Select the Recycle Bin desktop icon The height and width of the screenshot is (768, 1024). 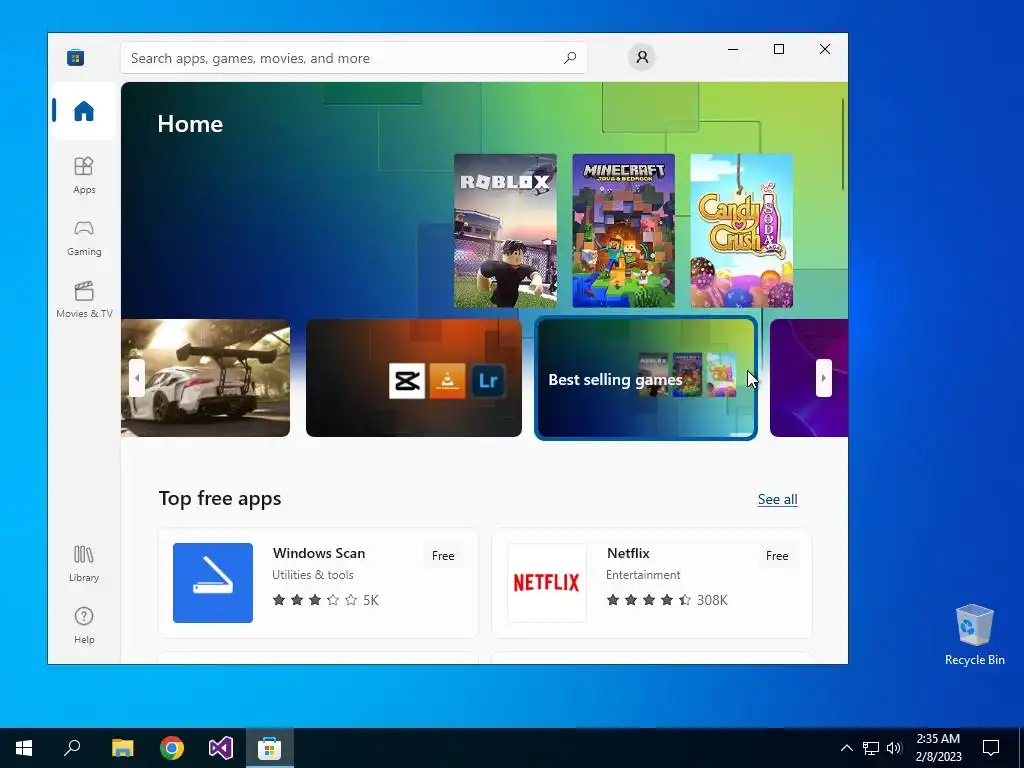pyautogui.click(x=974, y=635)
